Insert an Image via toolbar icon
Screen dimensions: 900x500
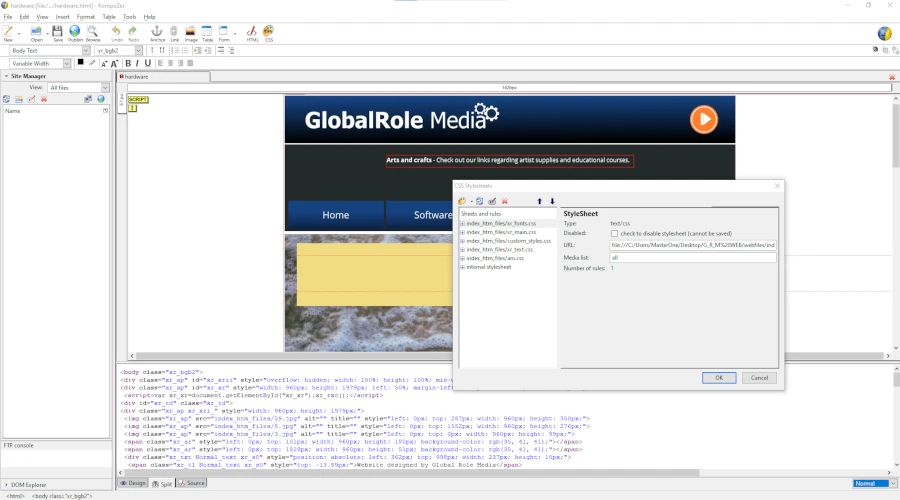[191, 31]
